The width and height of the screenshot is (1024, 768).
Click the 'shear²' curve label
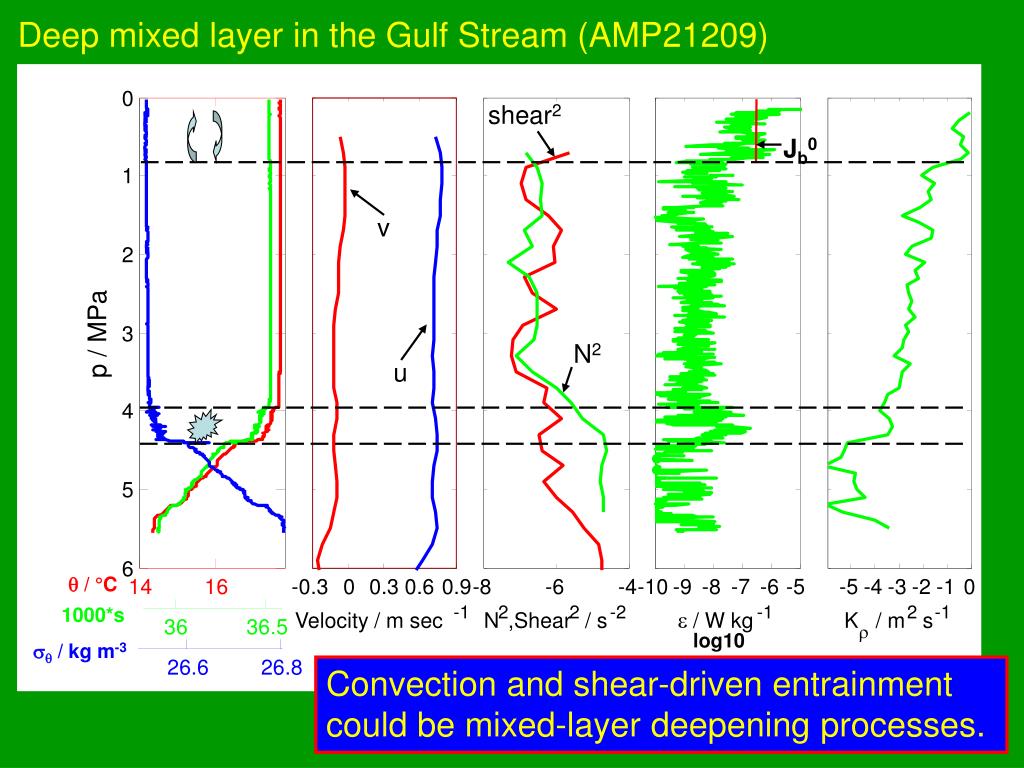524,116
